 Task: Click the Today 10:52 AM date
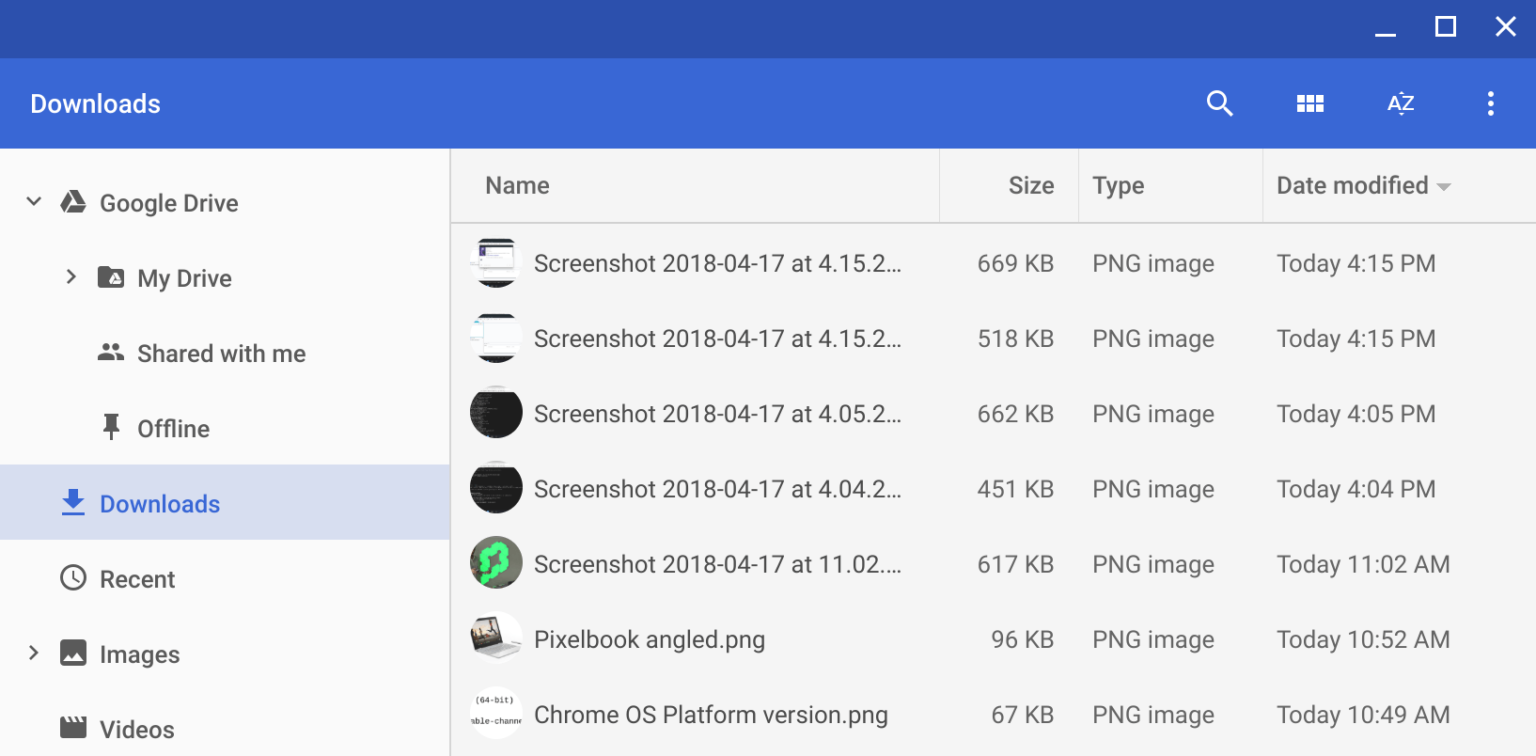pyautogui.click(x=1363, y=639)
